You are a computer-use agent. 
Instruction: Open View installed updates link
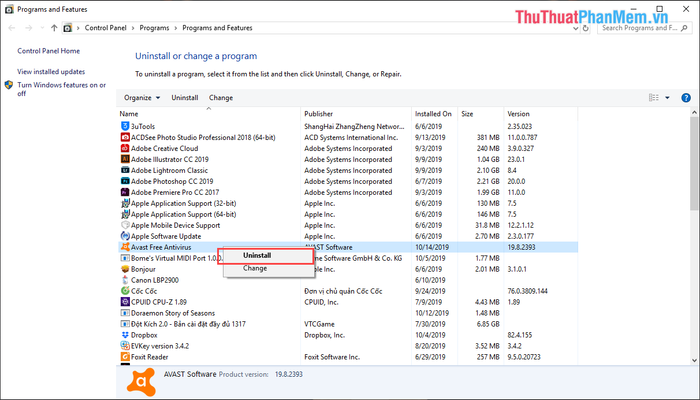pos(51,71)
